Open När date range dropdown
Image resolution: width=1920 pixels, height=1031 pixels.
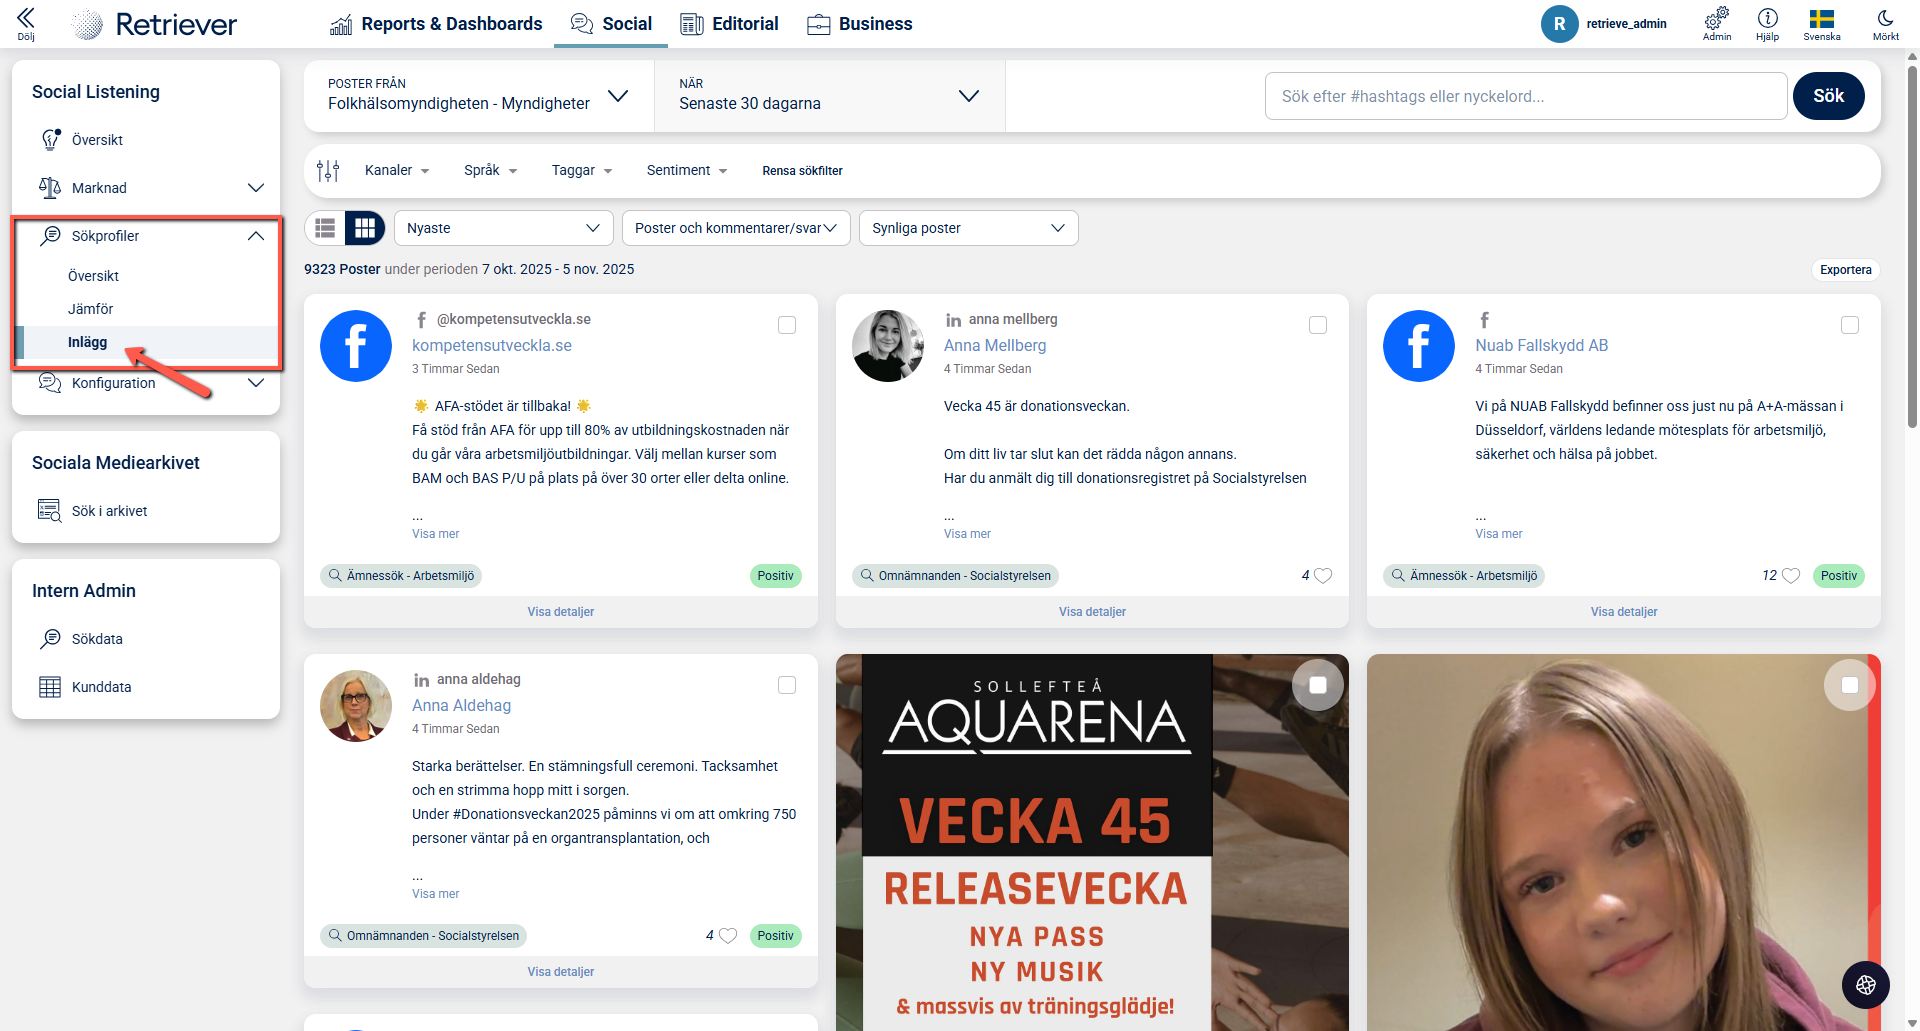tap(830, 96)
